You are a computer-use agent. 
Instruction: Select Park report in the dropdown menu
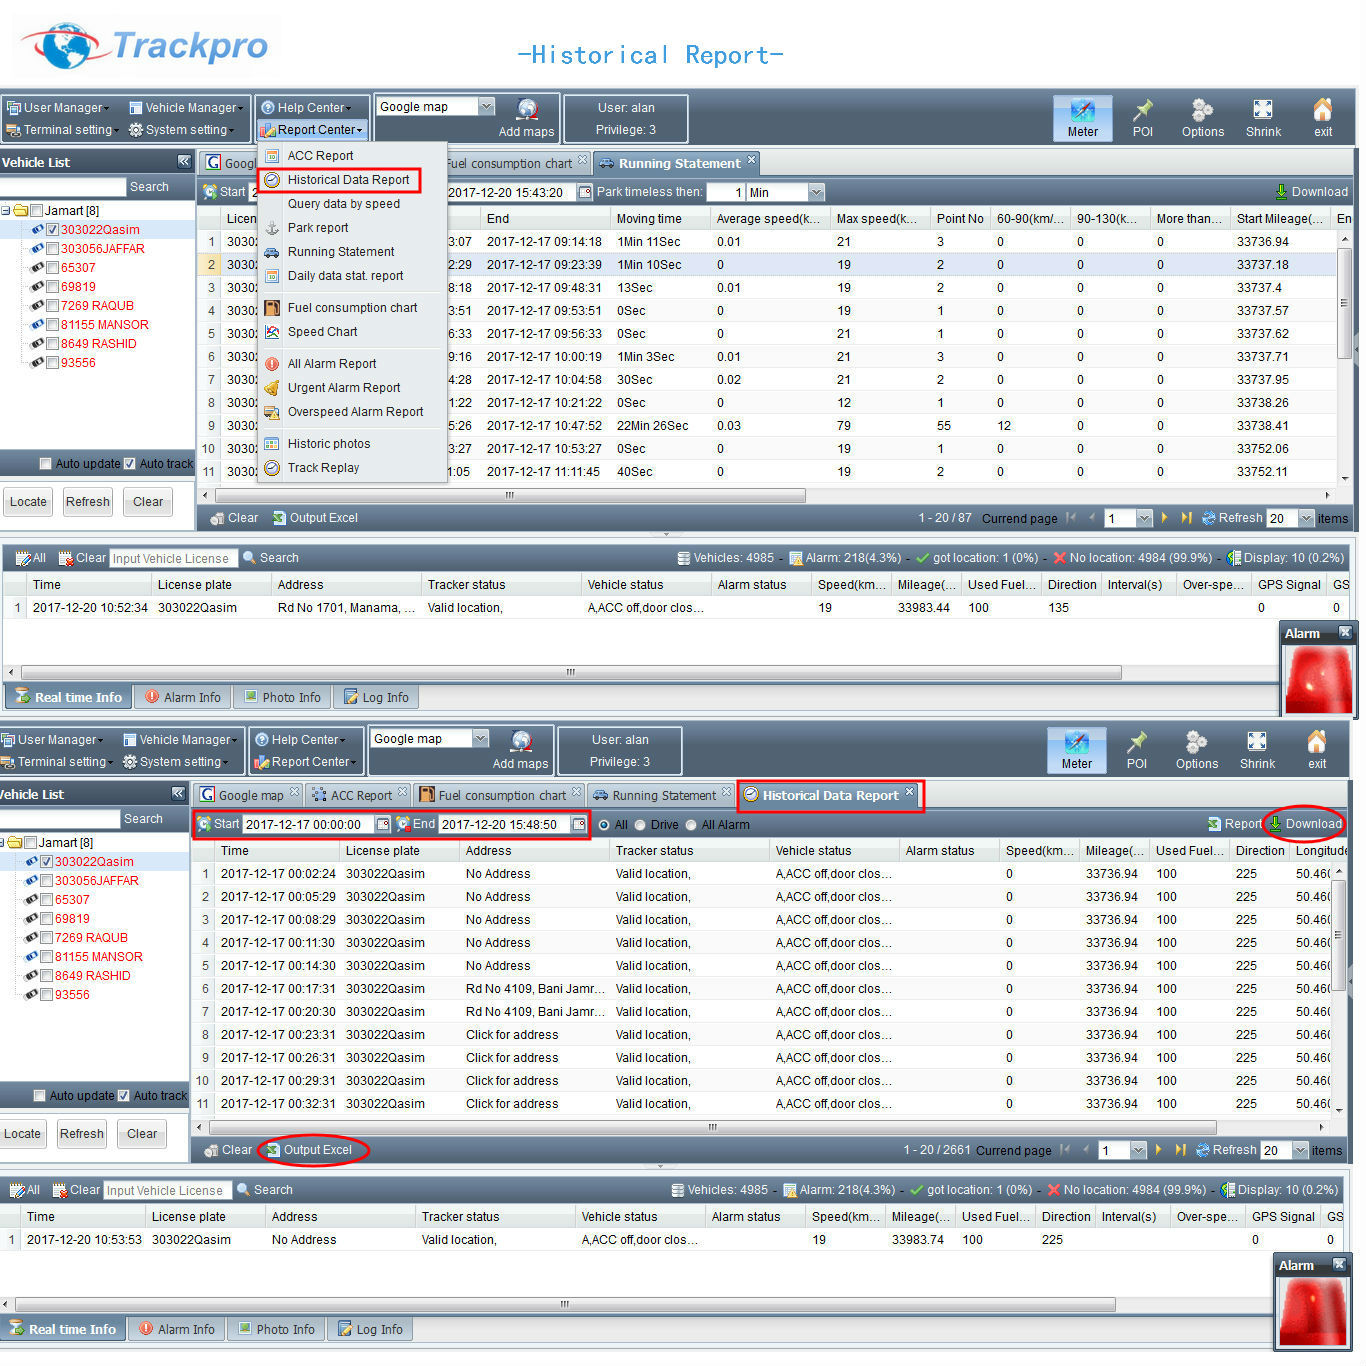point(317,228)
